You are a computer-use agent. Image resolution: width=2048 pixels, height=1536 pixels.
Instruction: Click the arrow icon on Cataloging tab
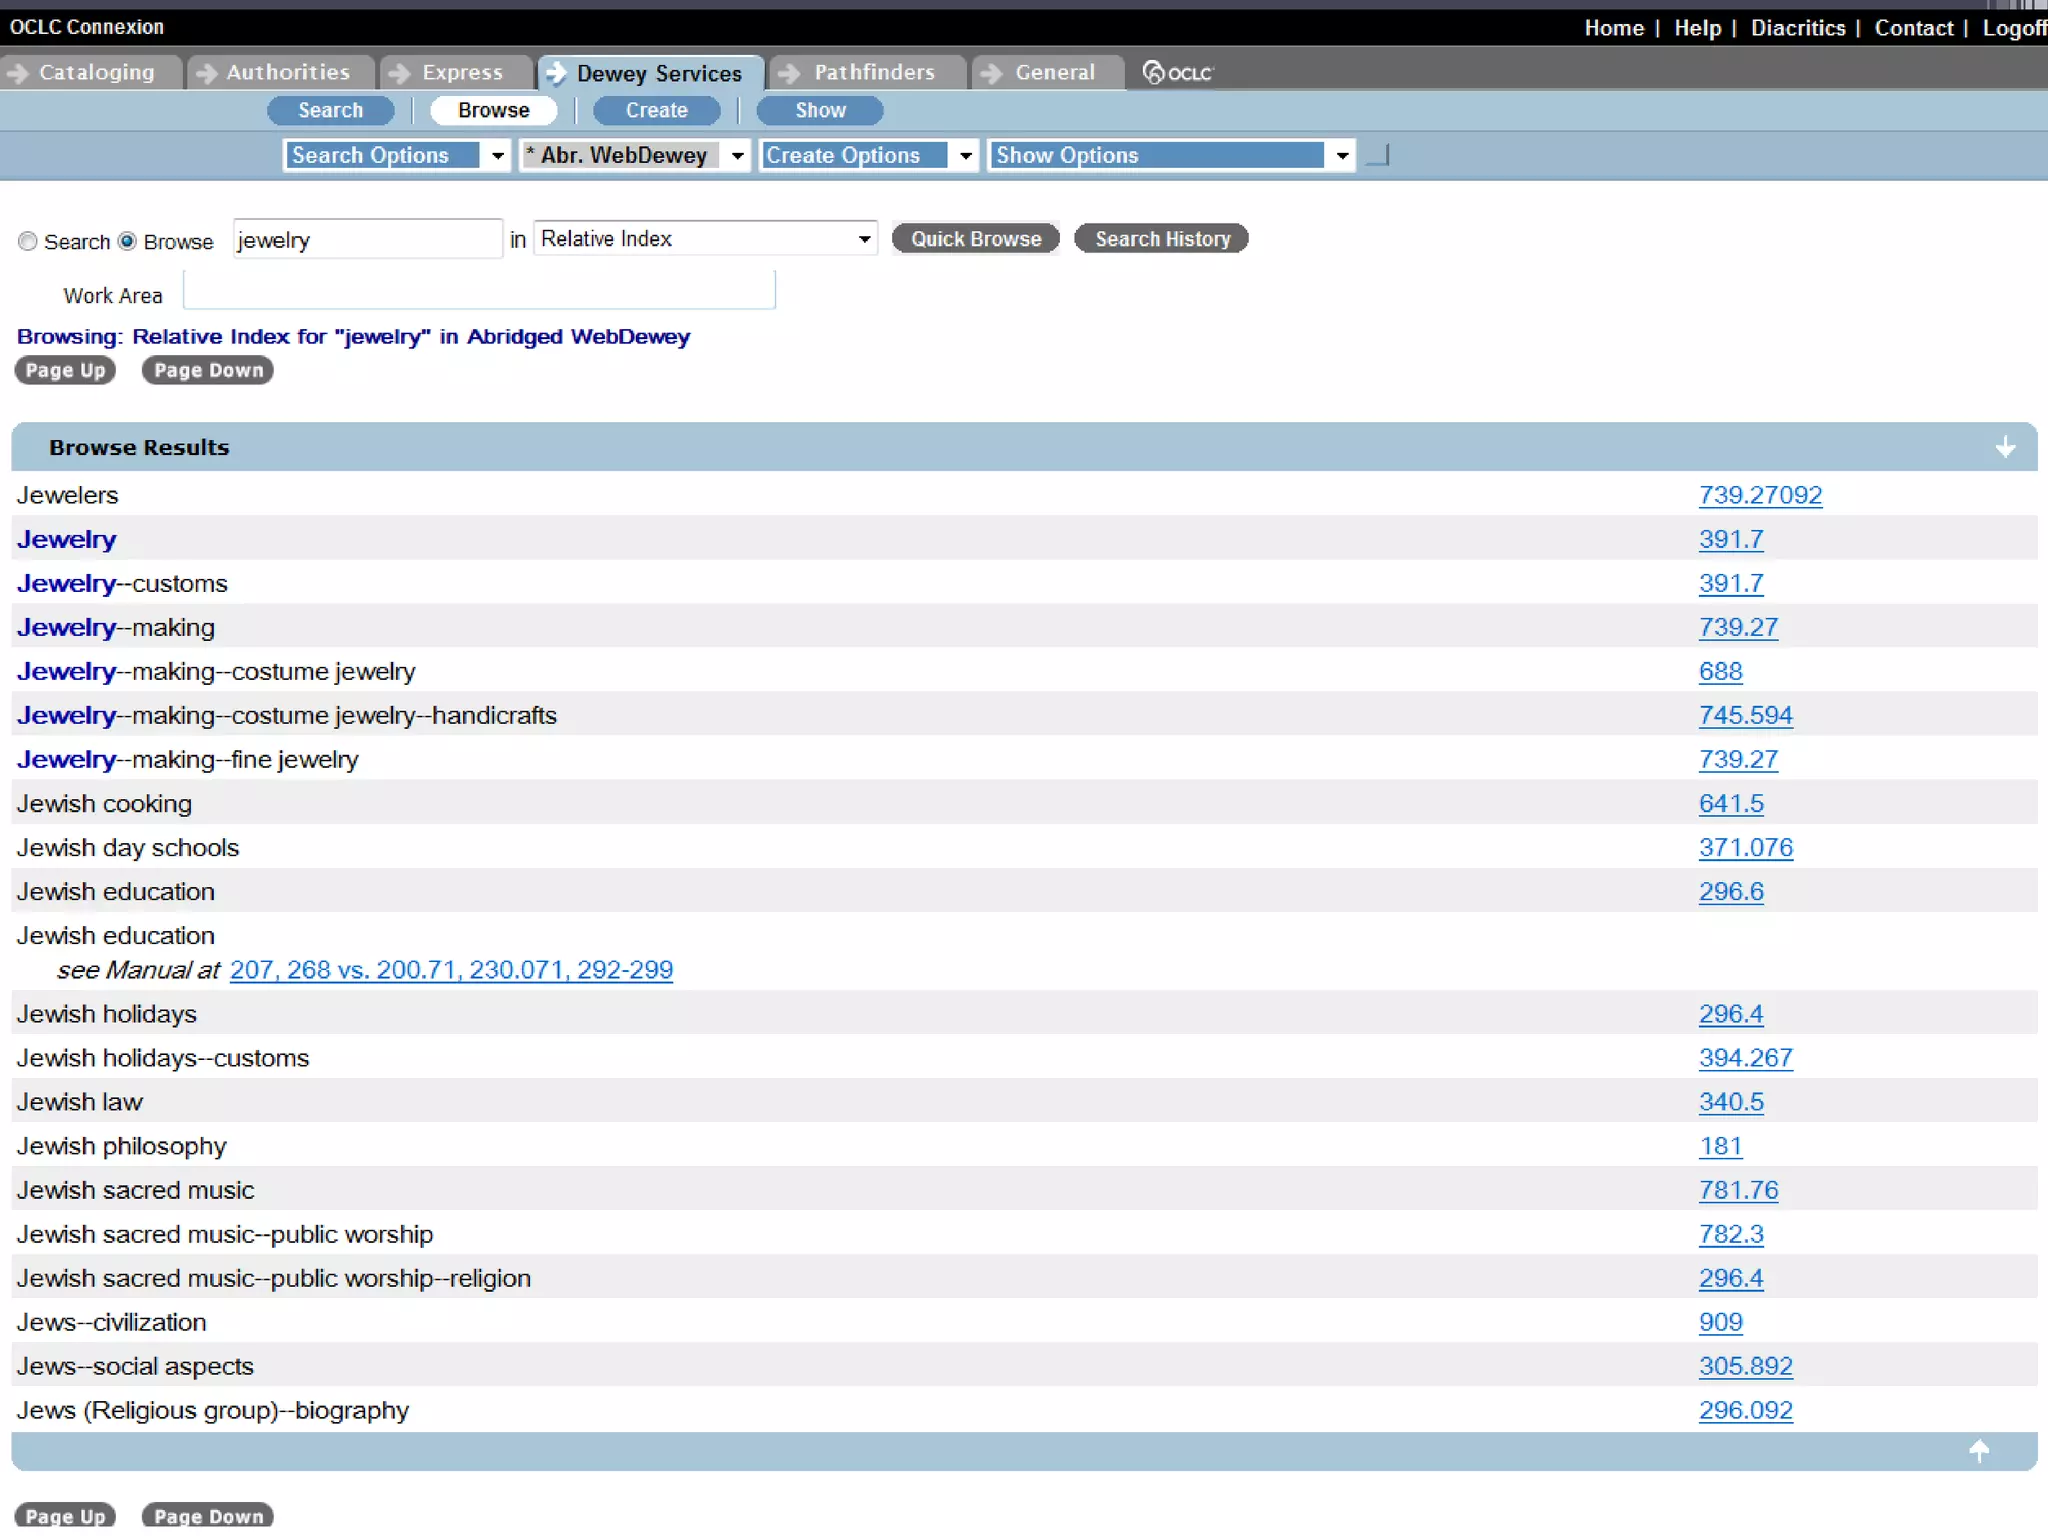[17, 72]
